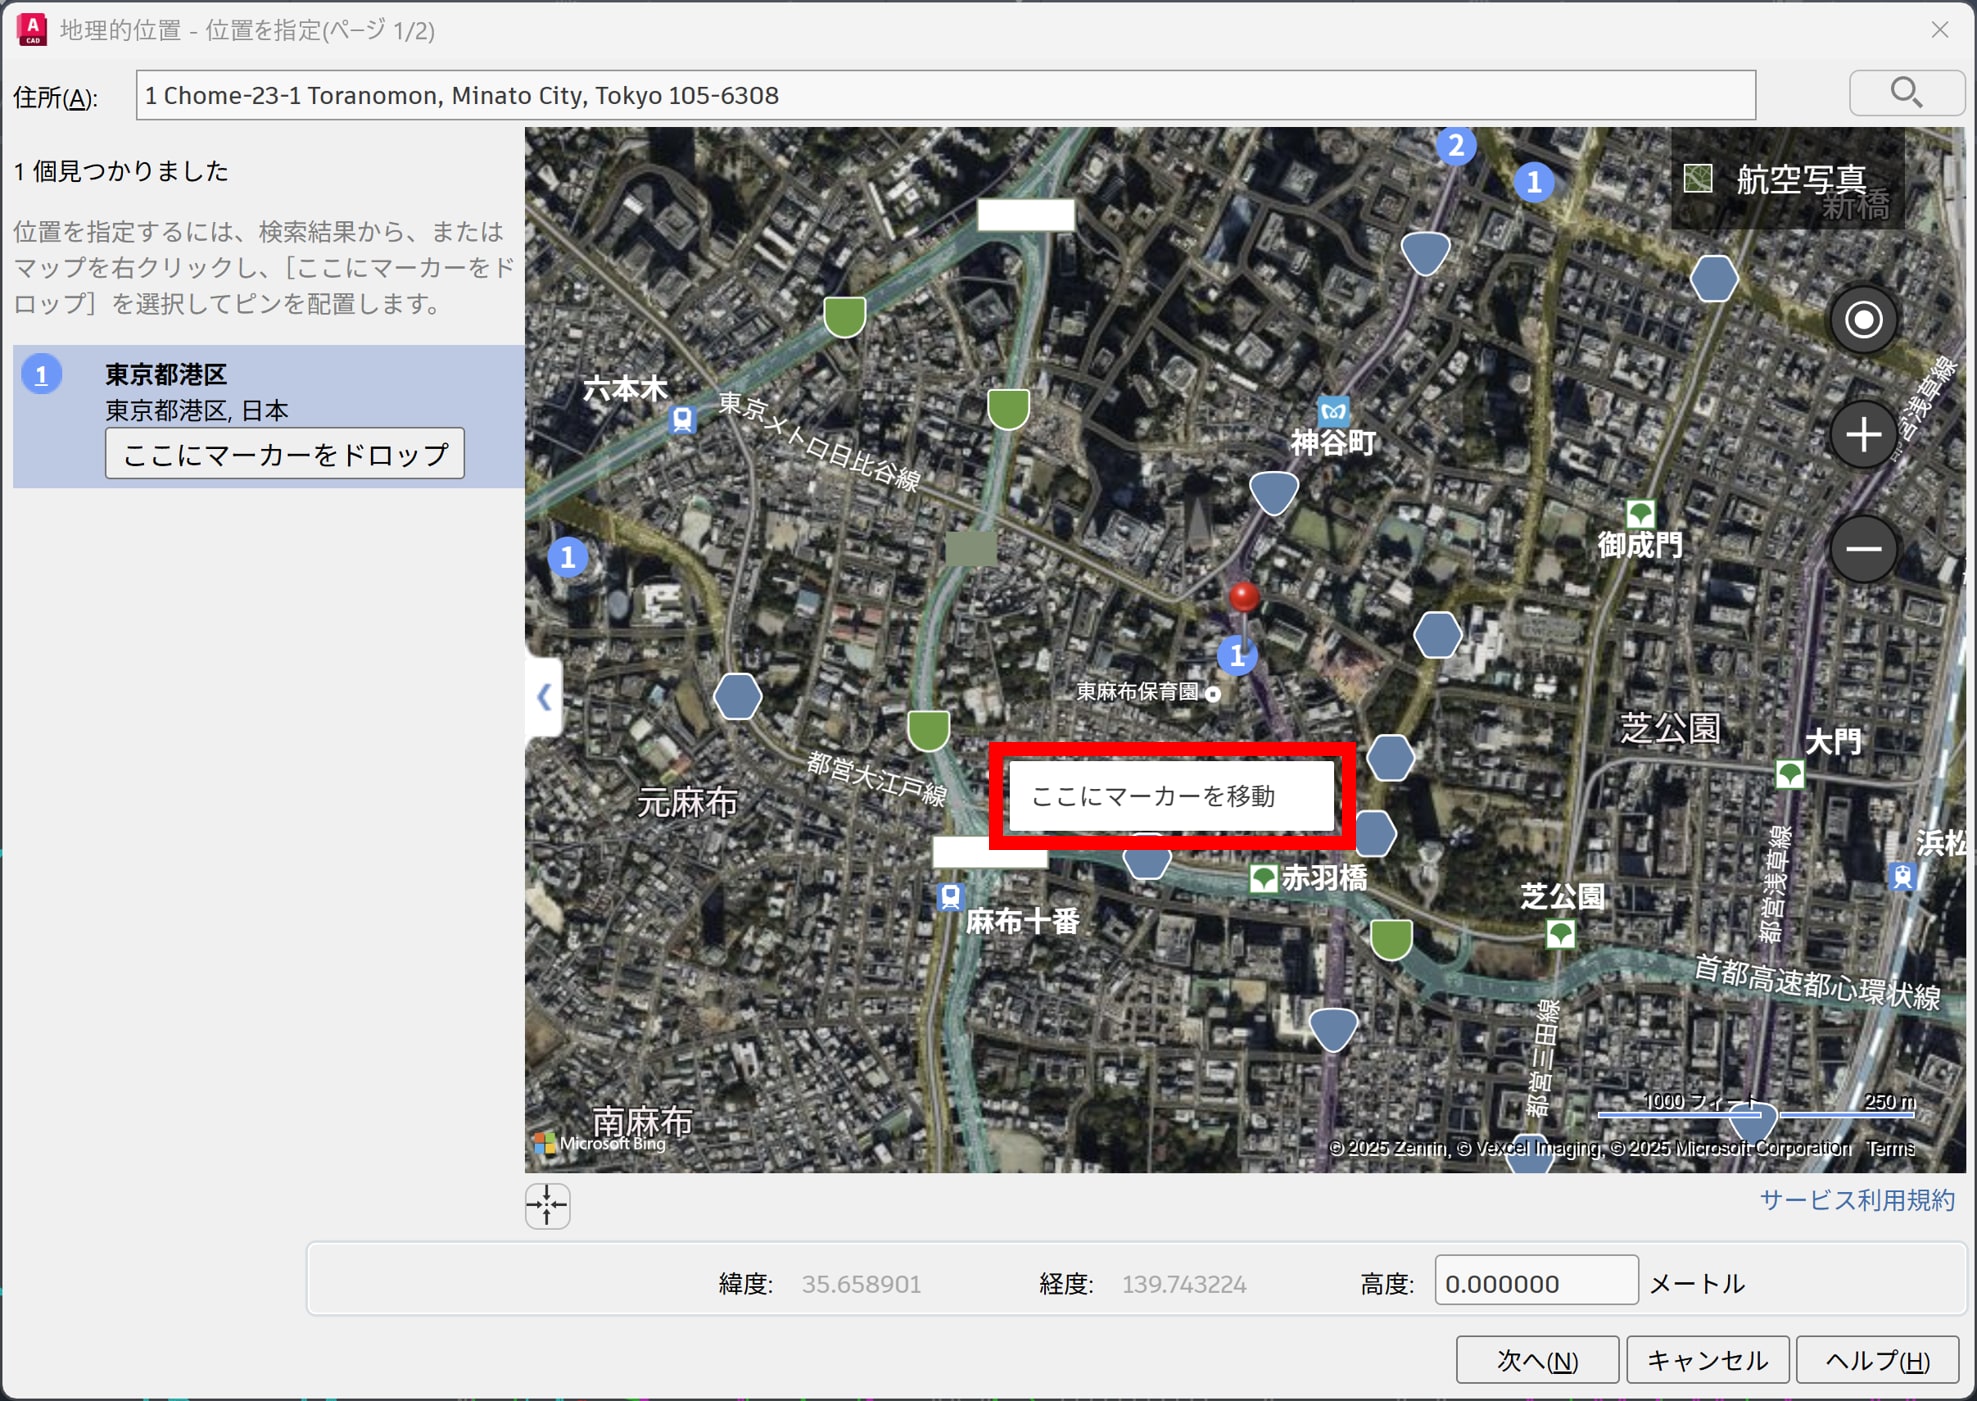Click the red pin marker on the map

point(1243,597)
